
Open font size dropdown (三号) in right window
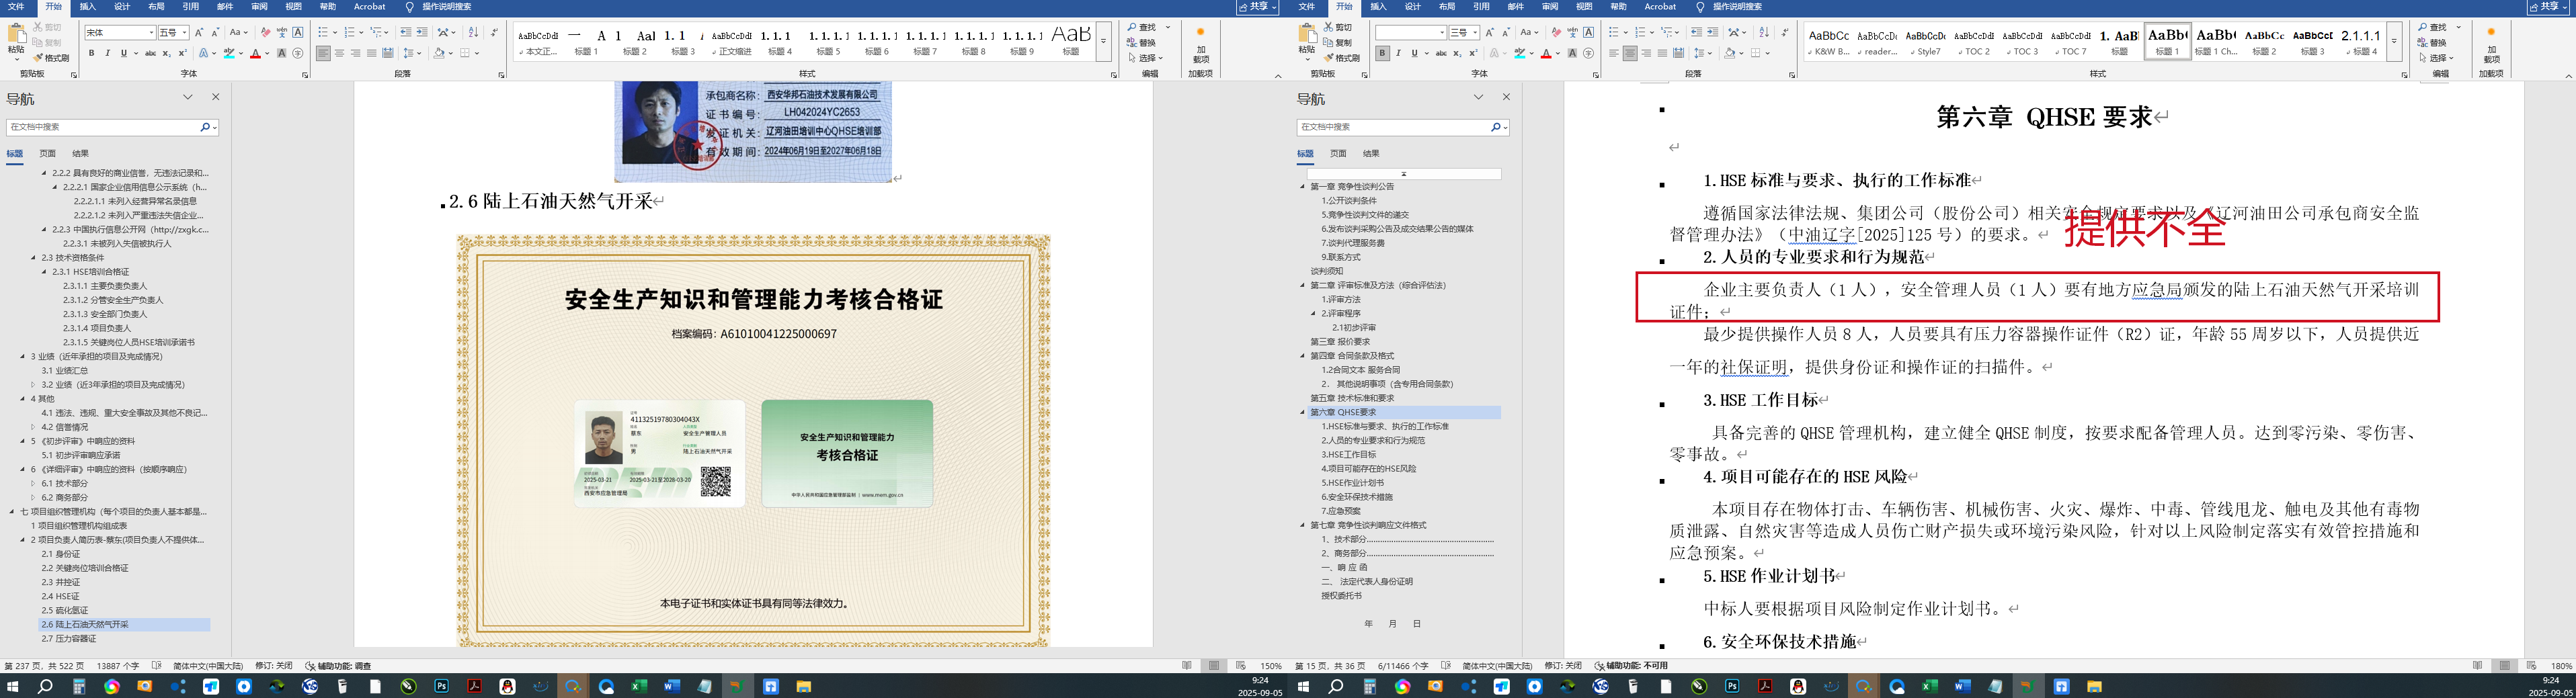point(1476,33)
